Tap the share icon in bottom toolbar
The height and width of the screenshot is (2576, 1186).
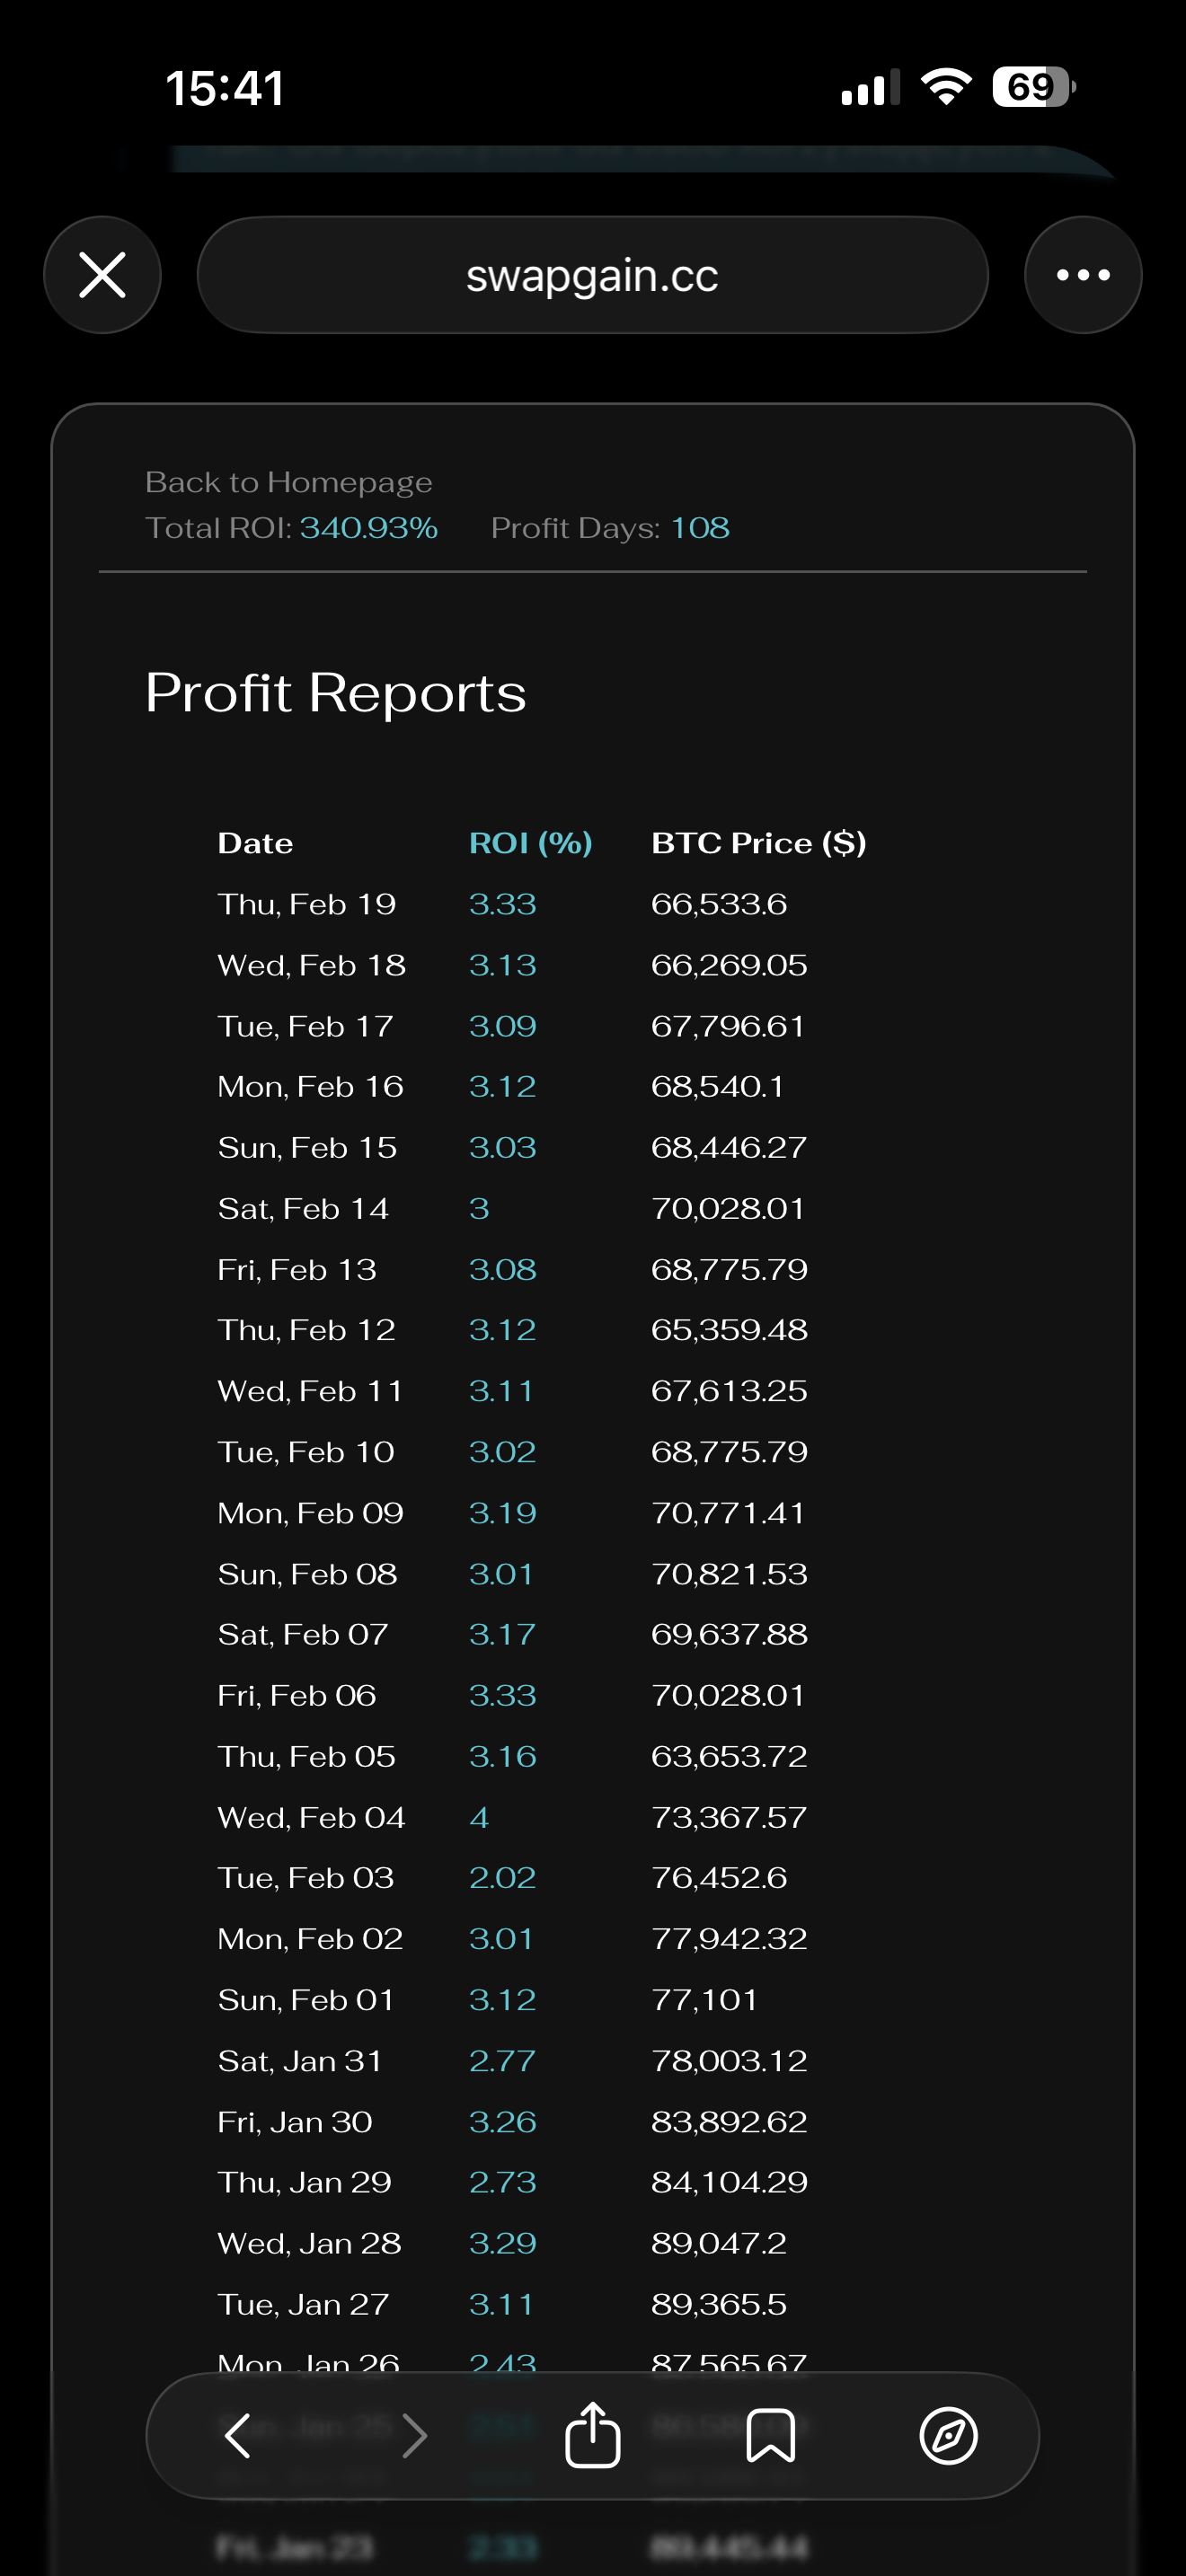point(592,2435)
